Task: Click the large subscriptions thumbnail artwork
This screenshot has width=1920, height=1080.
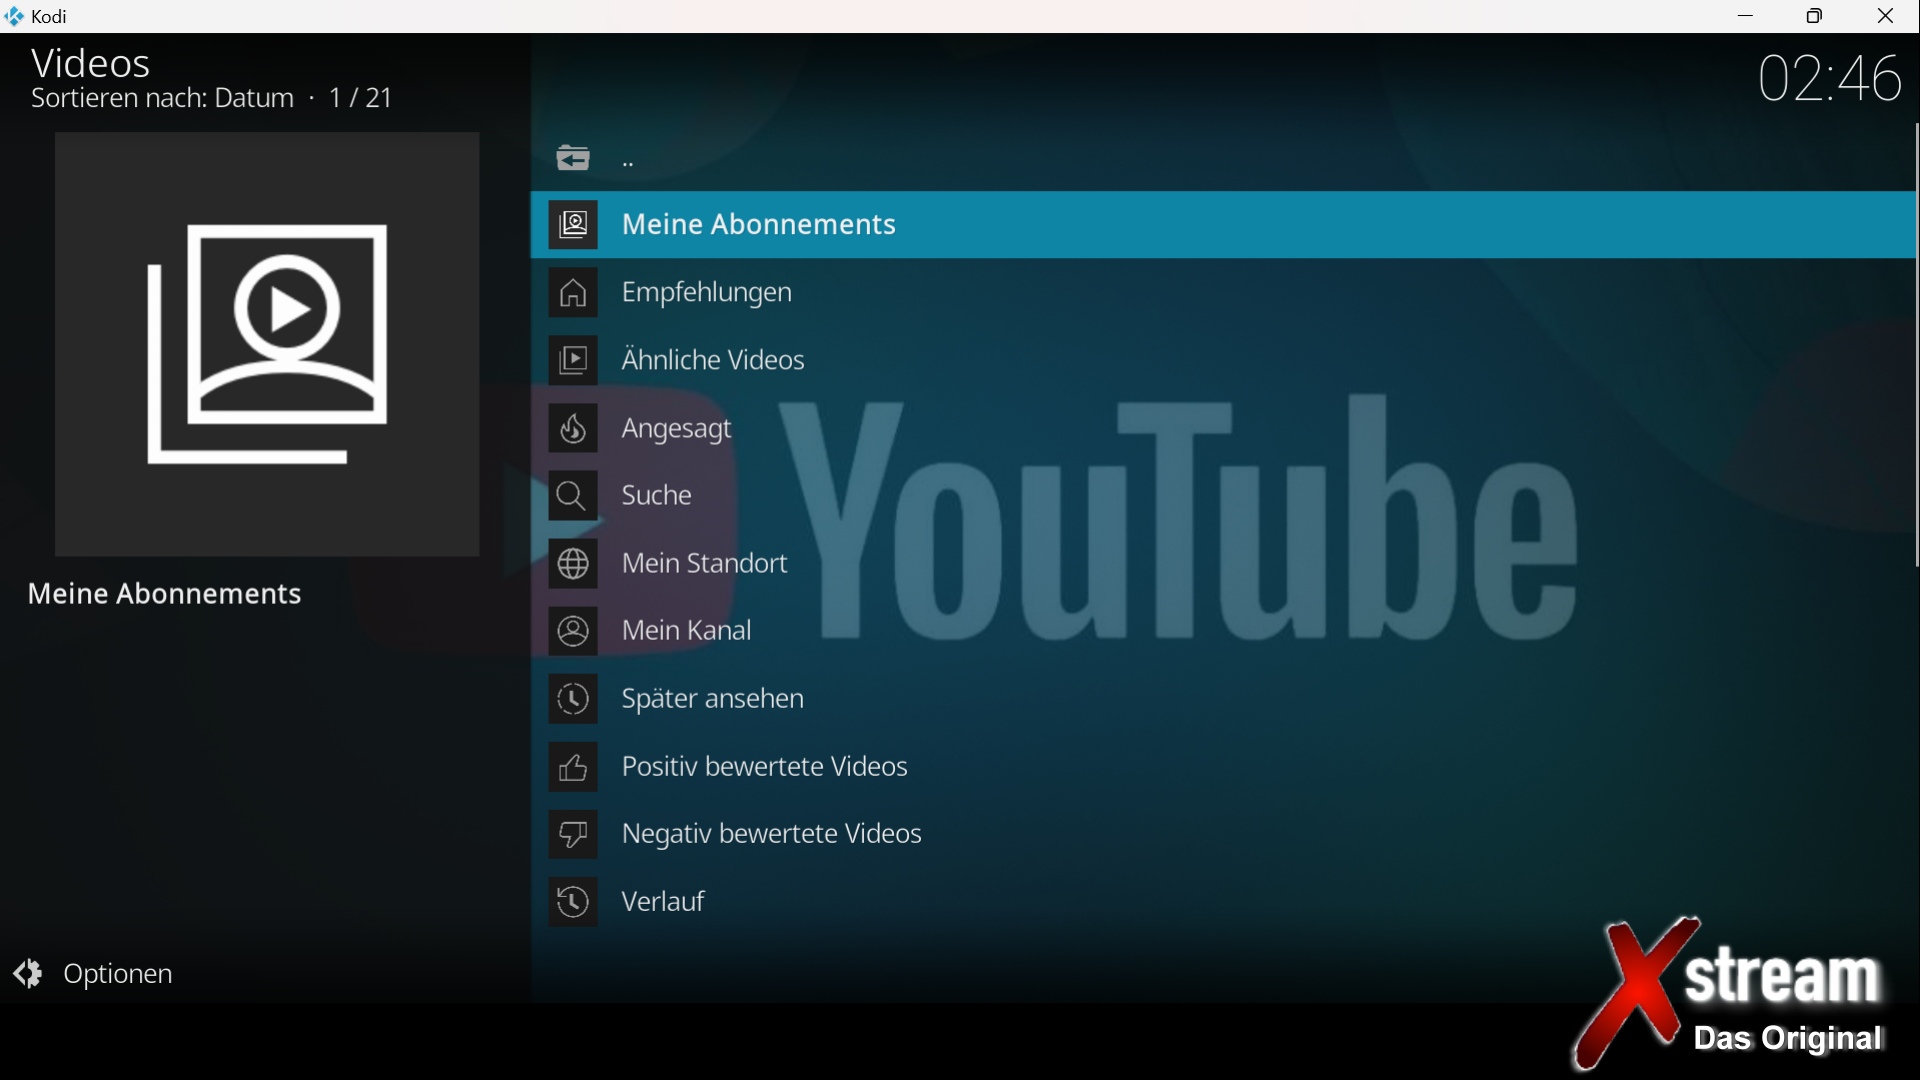Action: click(x=267, y=345)
